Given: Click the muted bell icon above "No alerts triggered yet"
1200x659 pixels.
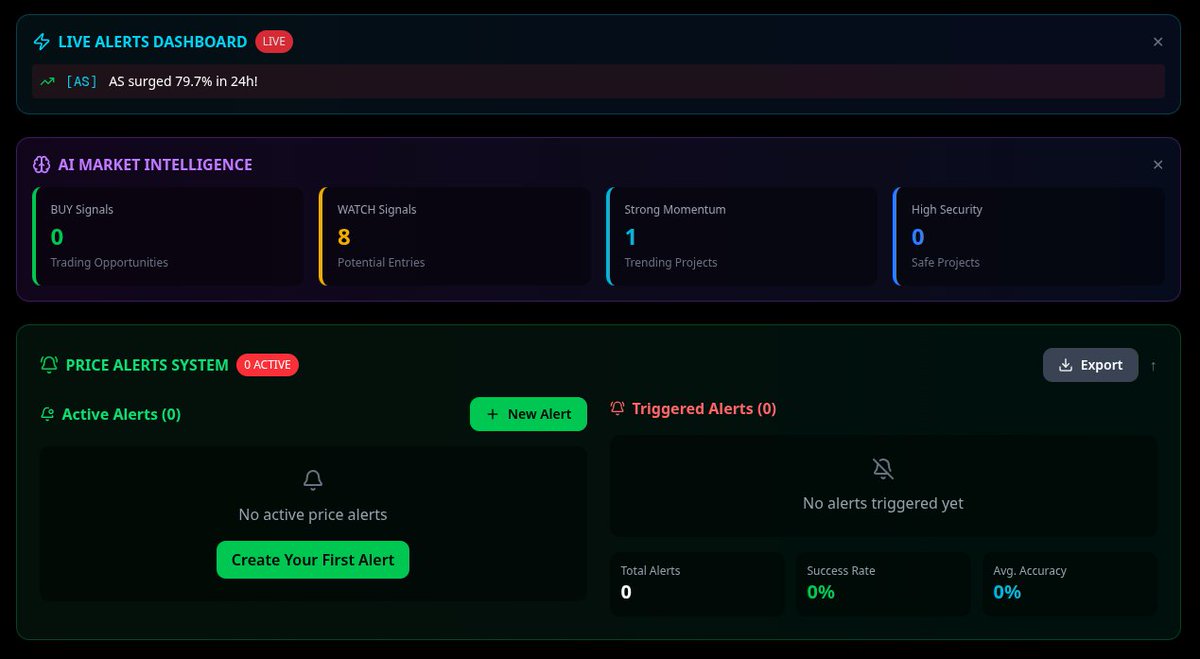Looking at the screenshot, I should (x=883, y=468).
